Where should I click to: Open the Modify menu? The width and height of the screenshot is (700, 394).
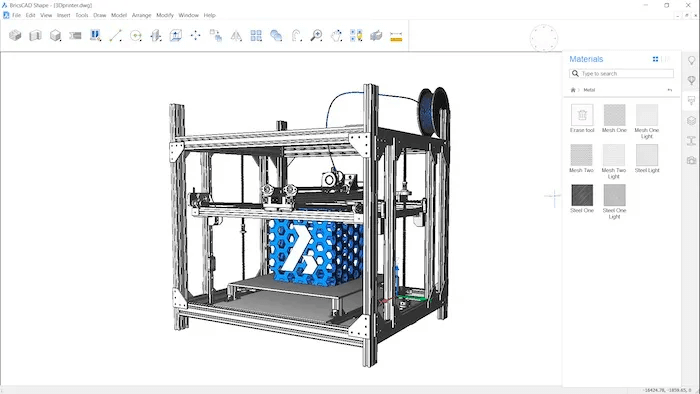pos(165,15)
